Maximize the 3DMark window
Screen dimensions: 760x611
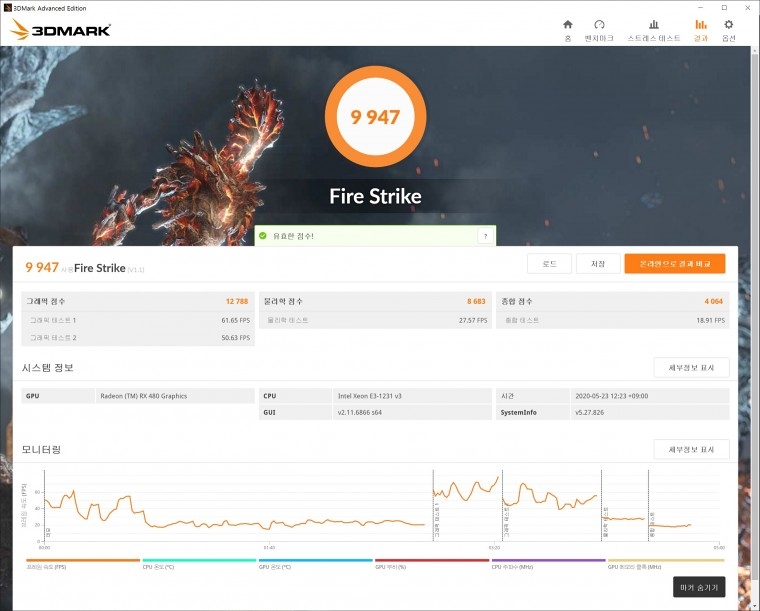click(x=724, y=8)
